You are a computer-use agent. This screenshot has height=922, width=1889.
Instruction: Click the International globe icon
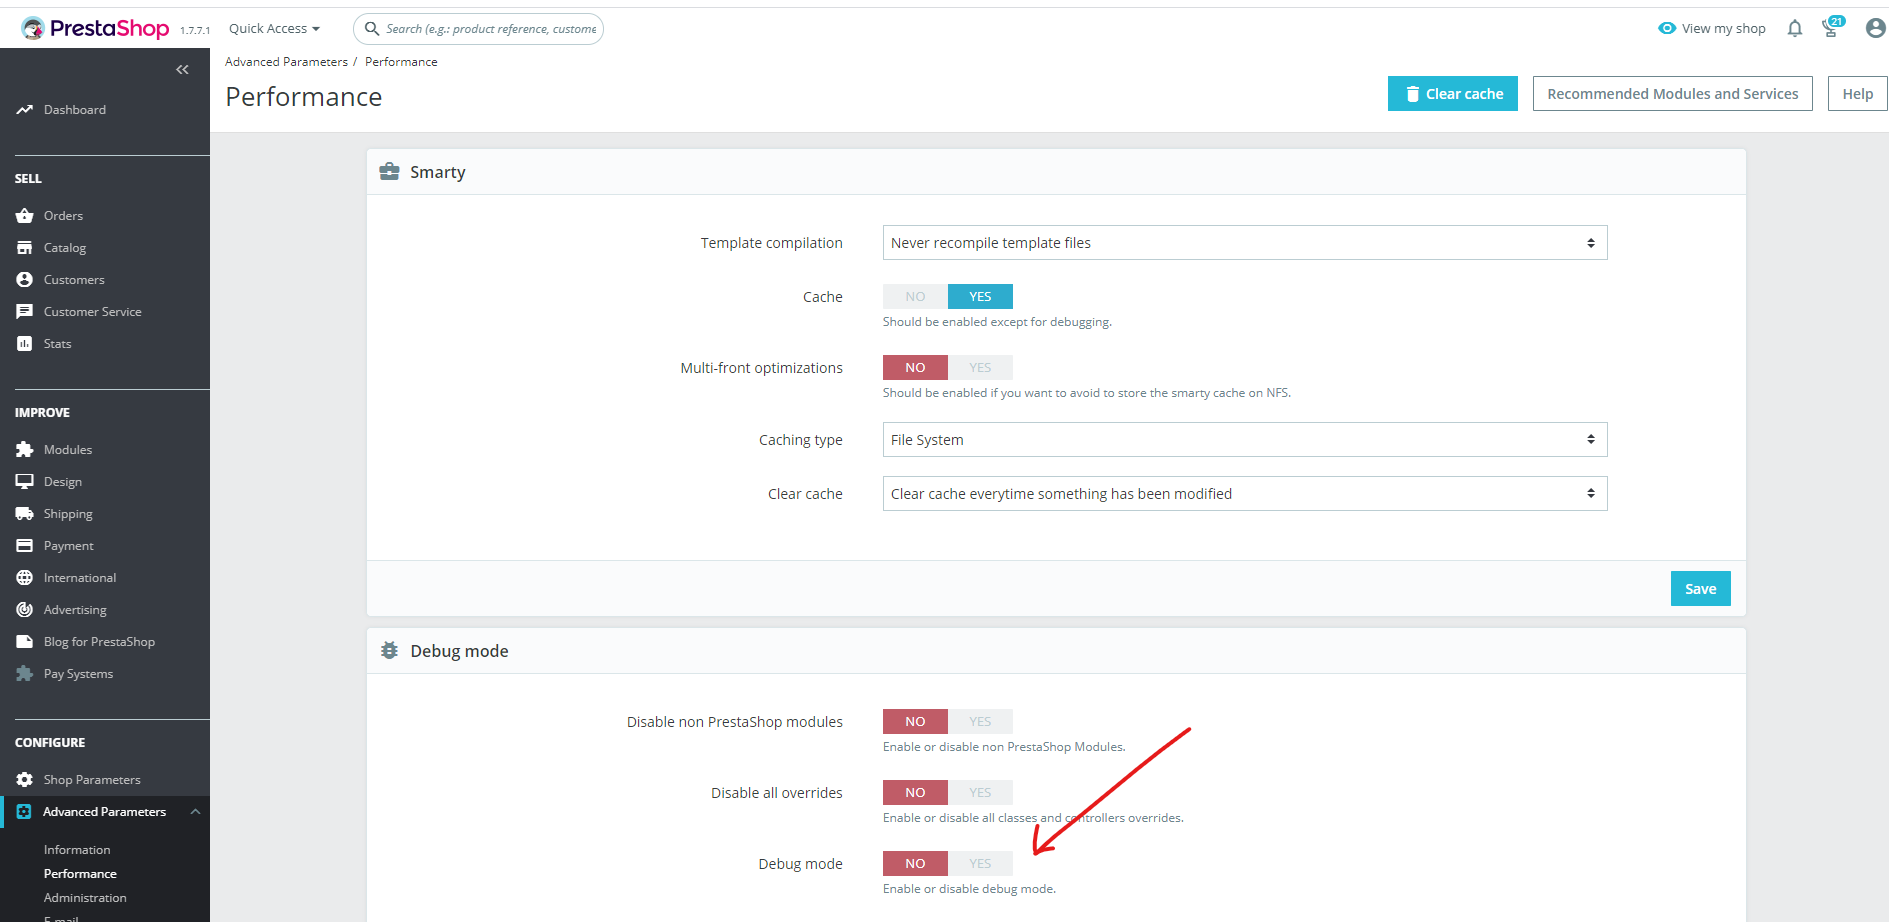point(25,578)
